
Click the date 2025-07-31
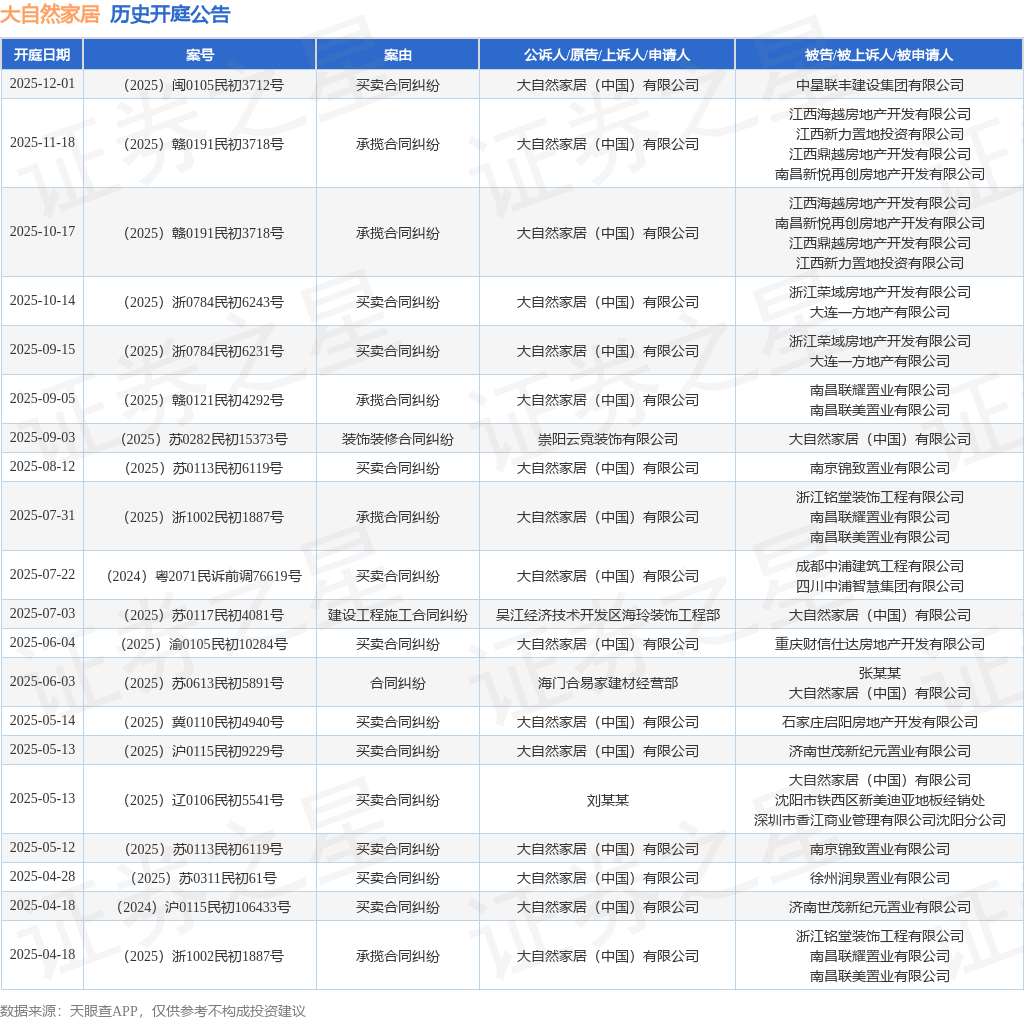click(42, 515)
